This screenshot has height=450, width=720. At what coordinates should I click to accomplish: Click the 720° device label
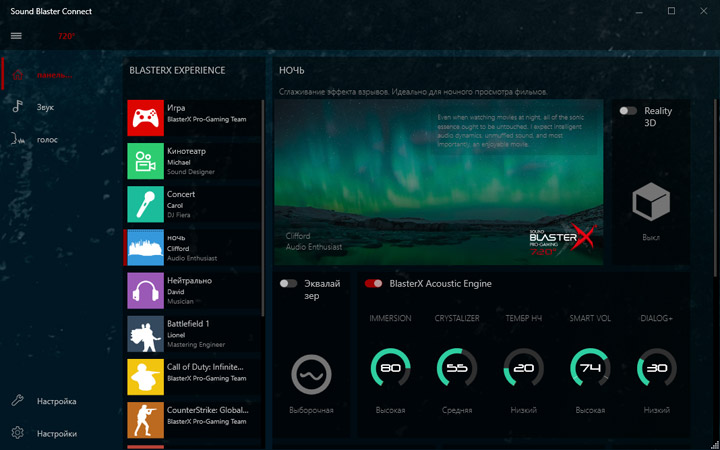pyautogui.click(x=66, y=36)
